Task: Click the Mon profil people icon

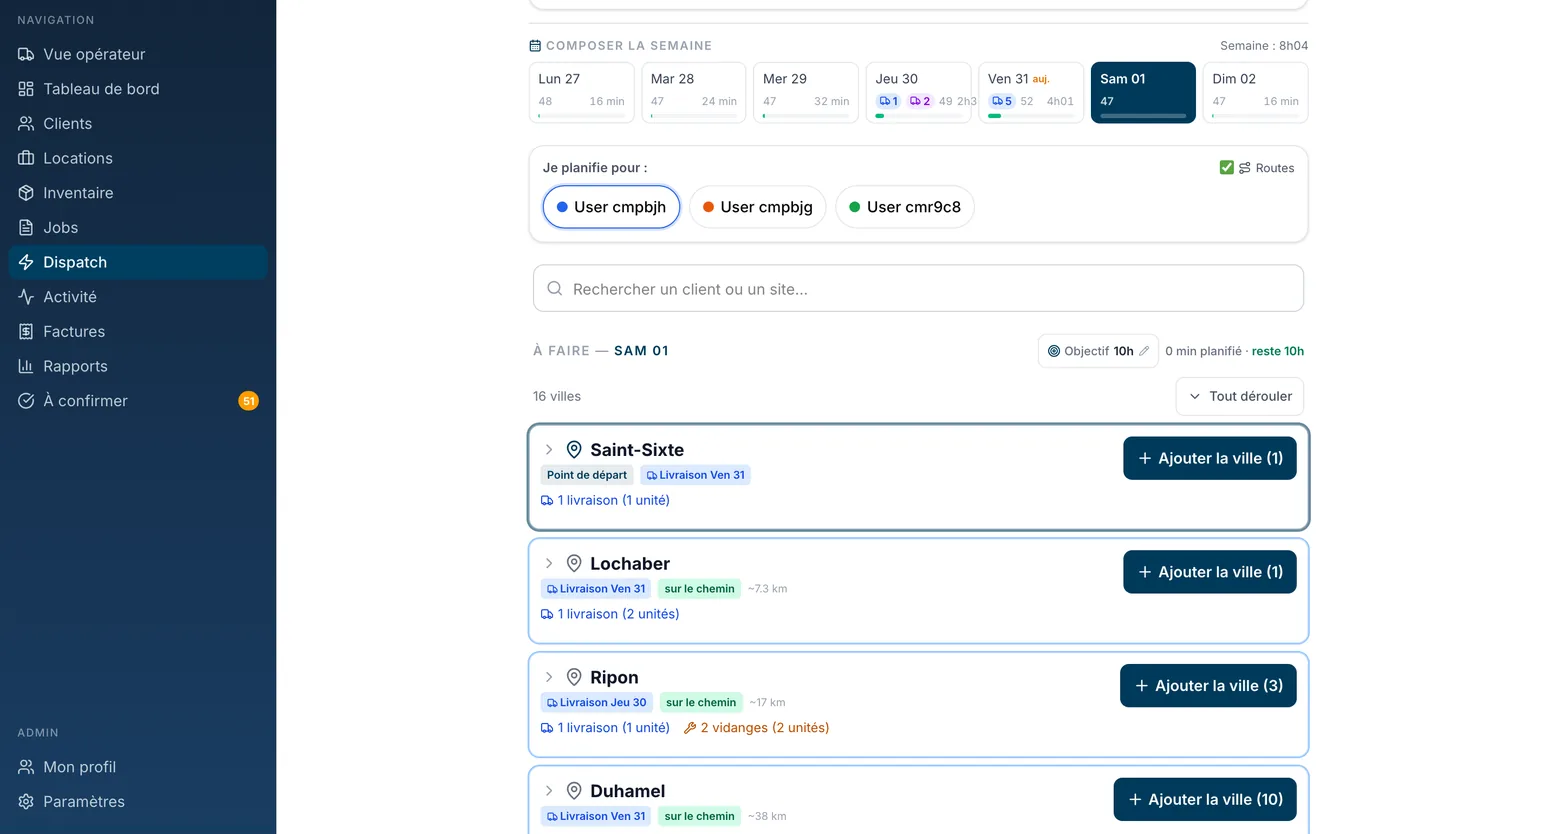Action: coord(26,767)
